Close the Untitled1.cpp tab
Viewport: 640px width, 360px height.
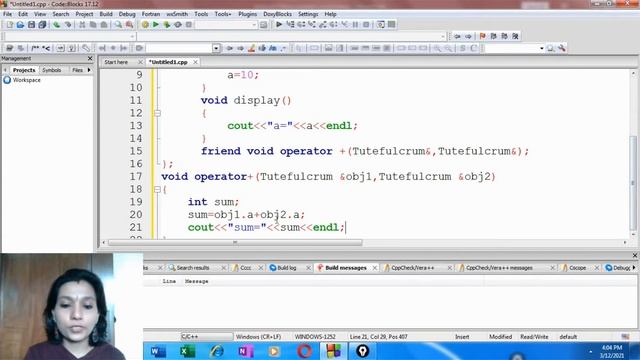(x=196, y=62)
